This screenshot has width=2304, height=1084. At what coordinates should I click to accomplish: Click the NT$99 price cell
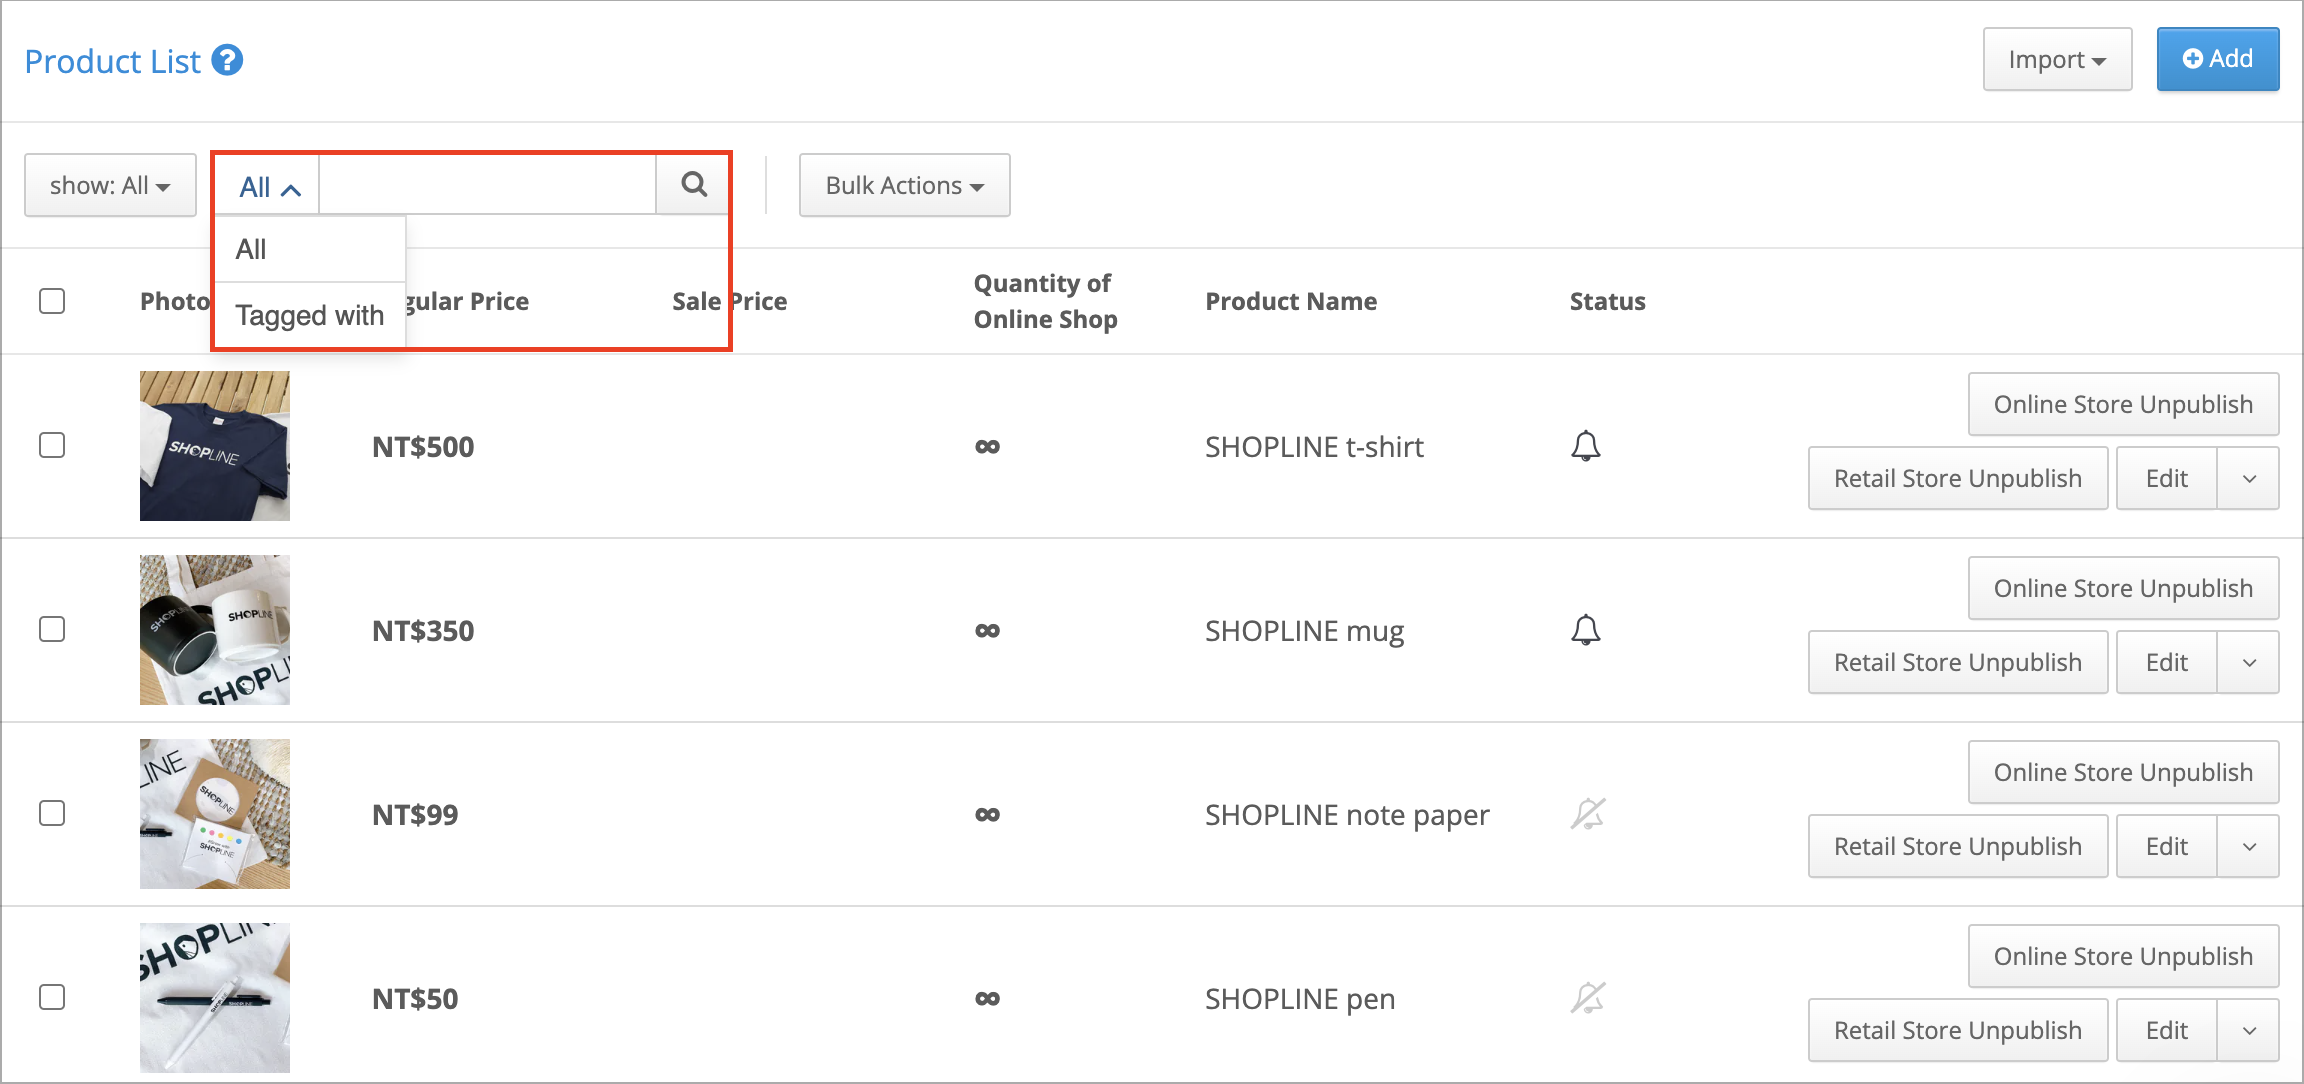click(415, 815)
